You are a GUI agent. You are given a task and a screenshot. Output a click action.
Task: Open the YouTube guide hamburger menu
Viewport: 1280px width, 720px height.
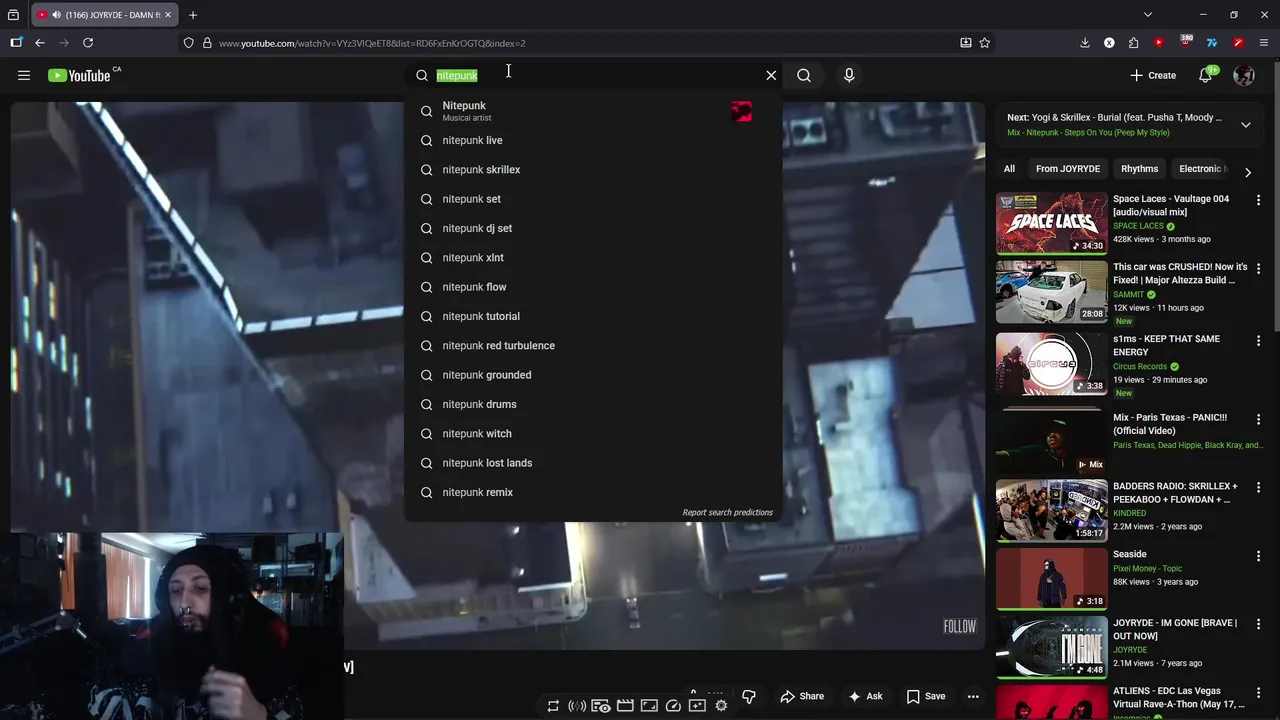click(24, 75)
